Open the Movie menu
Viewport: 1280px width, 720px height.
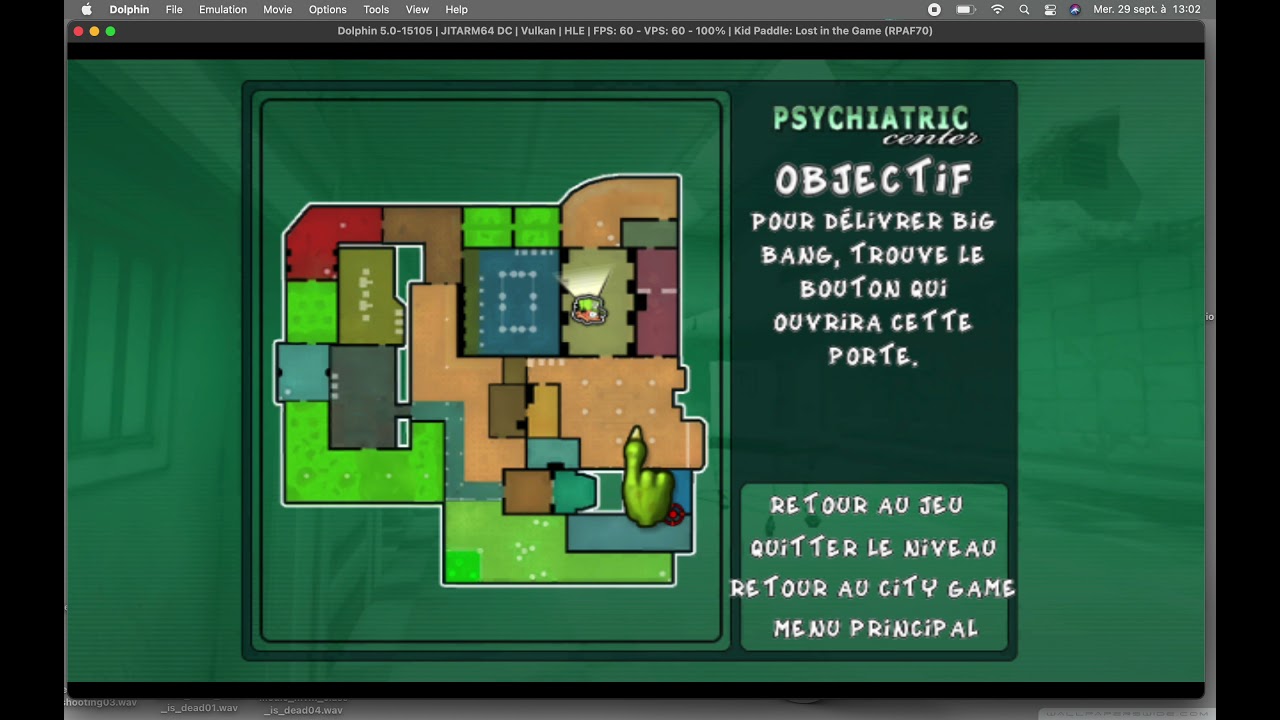pos(278,9)
